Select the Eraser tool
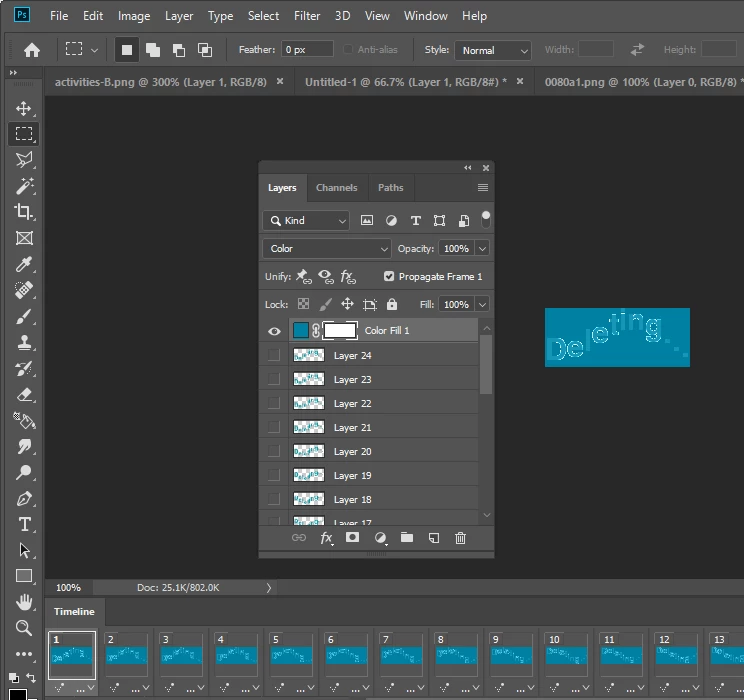This screenshot has width=744, height=700. [x=24, y=394]
